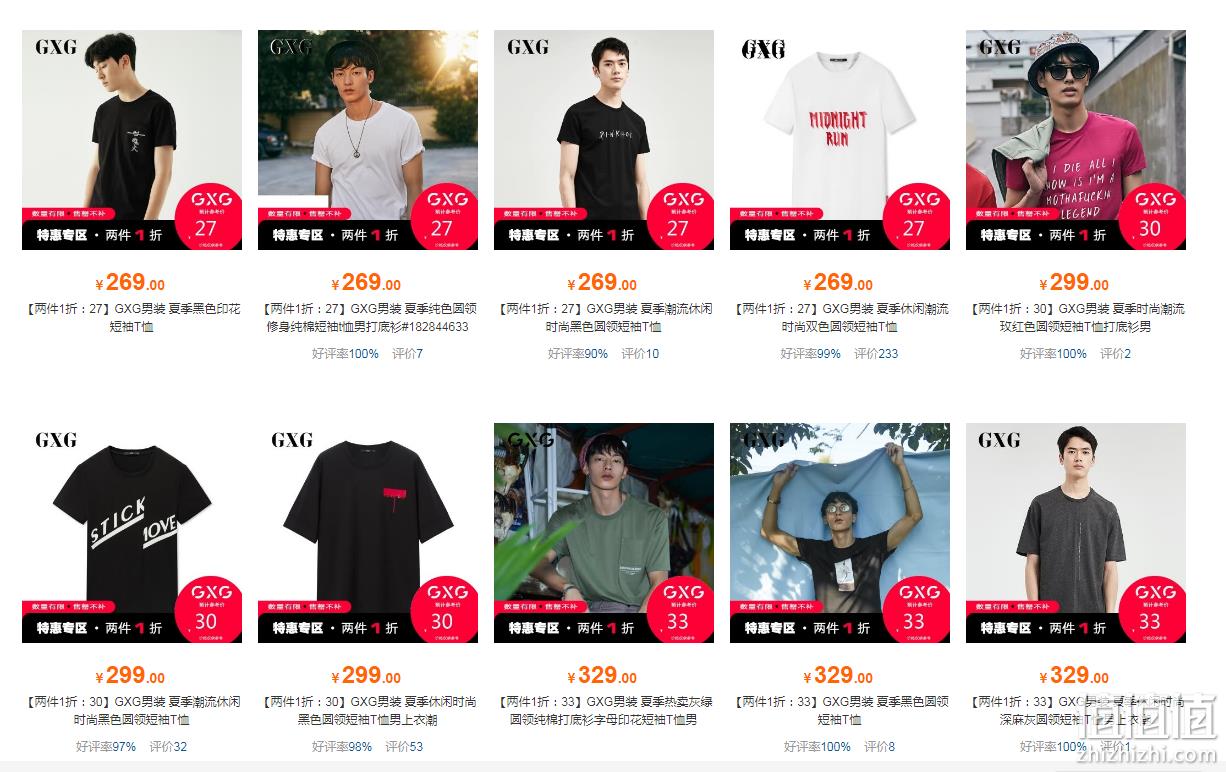Open the grey-green pocket T-shirt photo
This screenshot has height=772, width=1226.
click(x=604, y=533)
